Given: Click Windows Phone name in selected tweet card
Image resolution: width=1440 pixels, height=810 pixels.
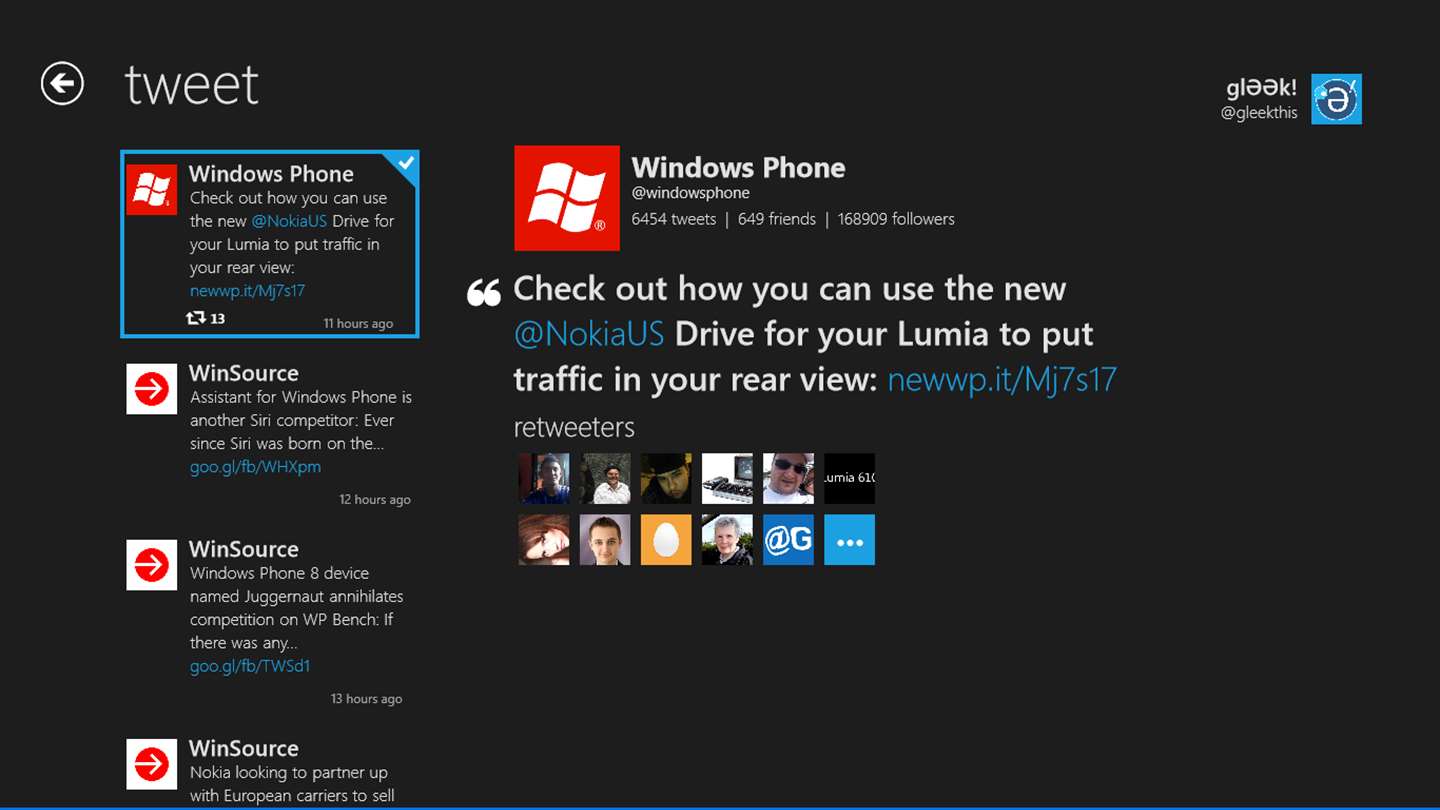Looking at the screenshot, I should pos(271,174).
